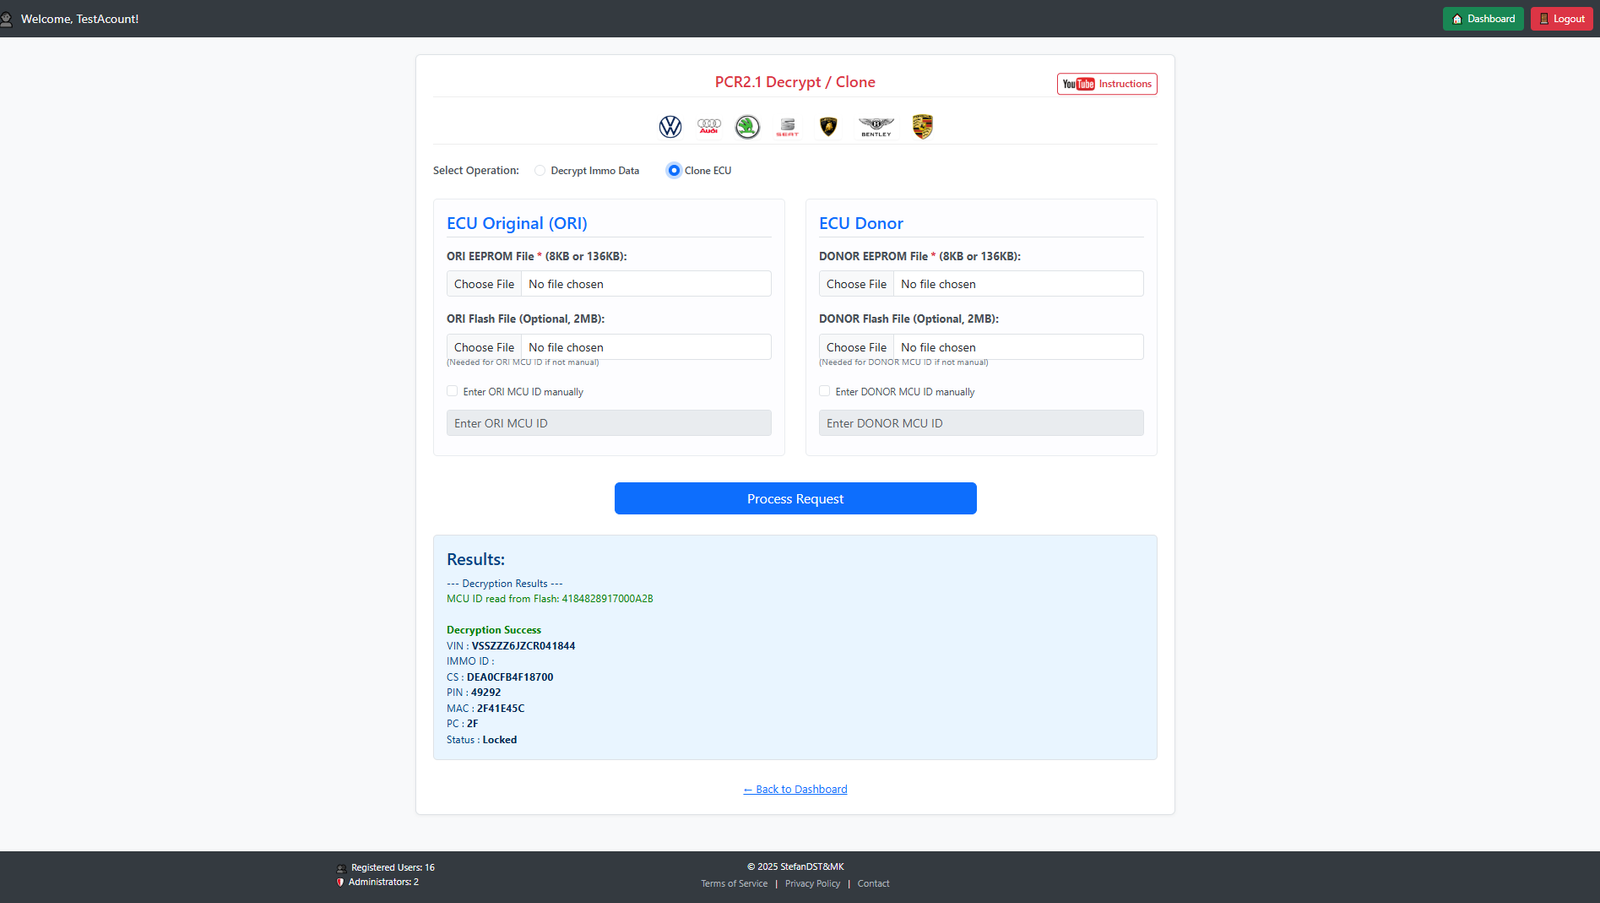Click the green Skoda logo

pyautogui.click(x=747, y=127)
